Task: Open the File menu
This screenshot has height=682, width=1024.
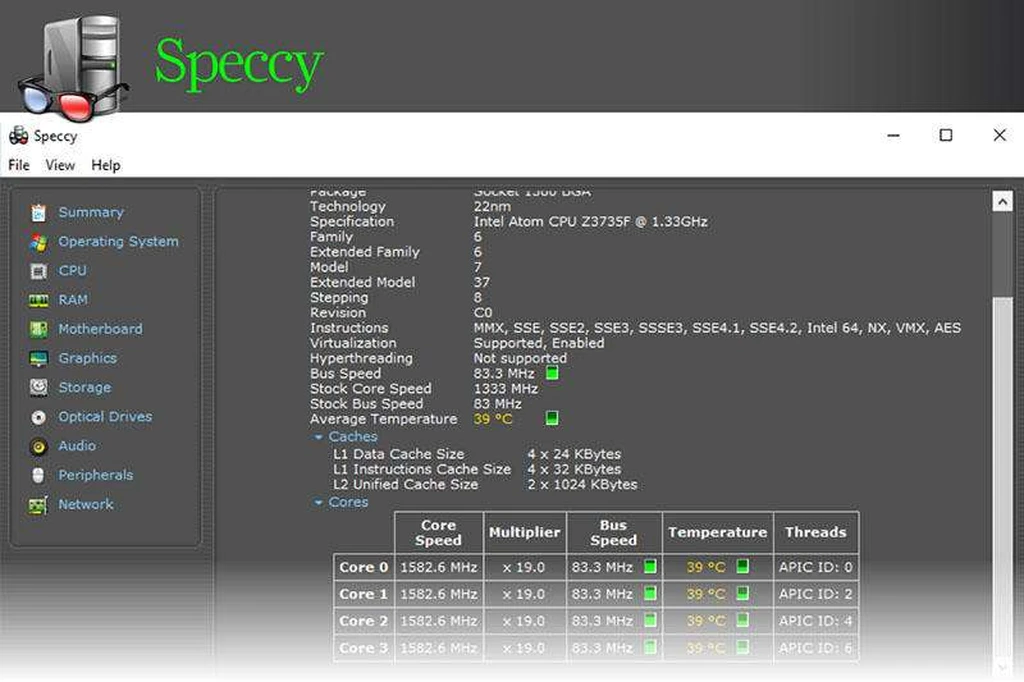Action: pos(19,165)
